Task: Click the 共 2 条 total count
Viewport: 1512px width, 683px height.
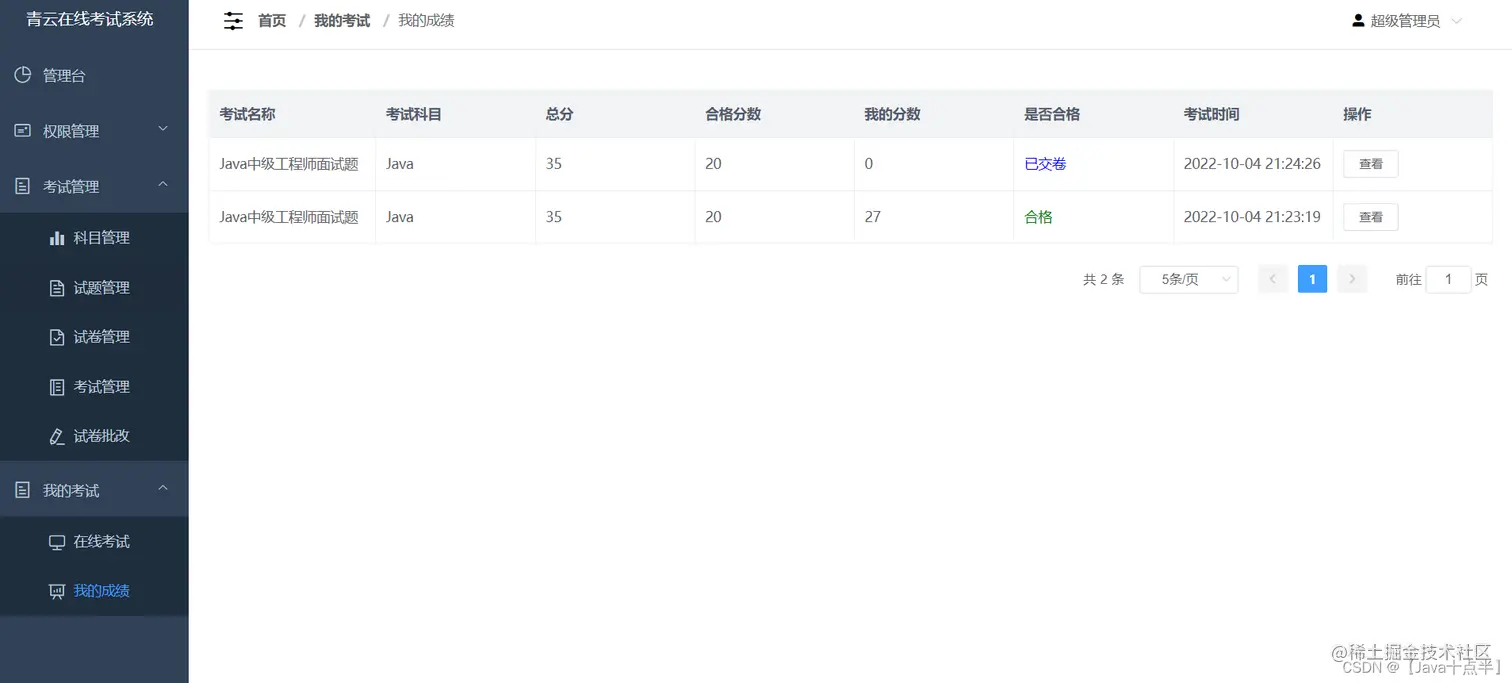Action: tap(1103, 280)
